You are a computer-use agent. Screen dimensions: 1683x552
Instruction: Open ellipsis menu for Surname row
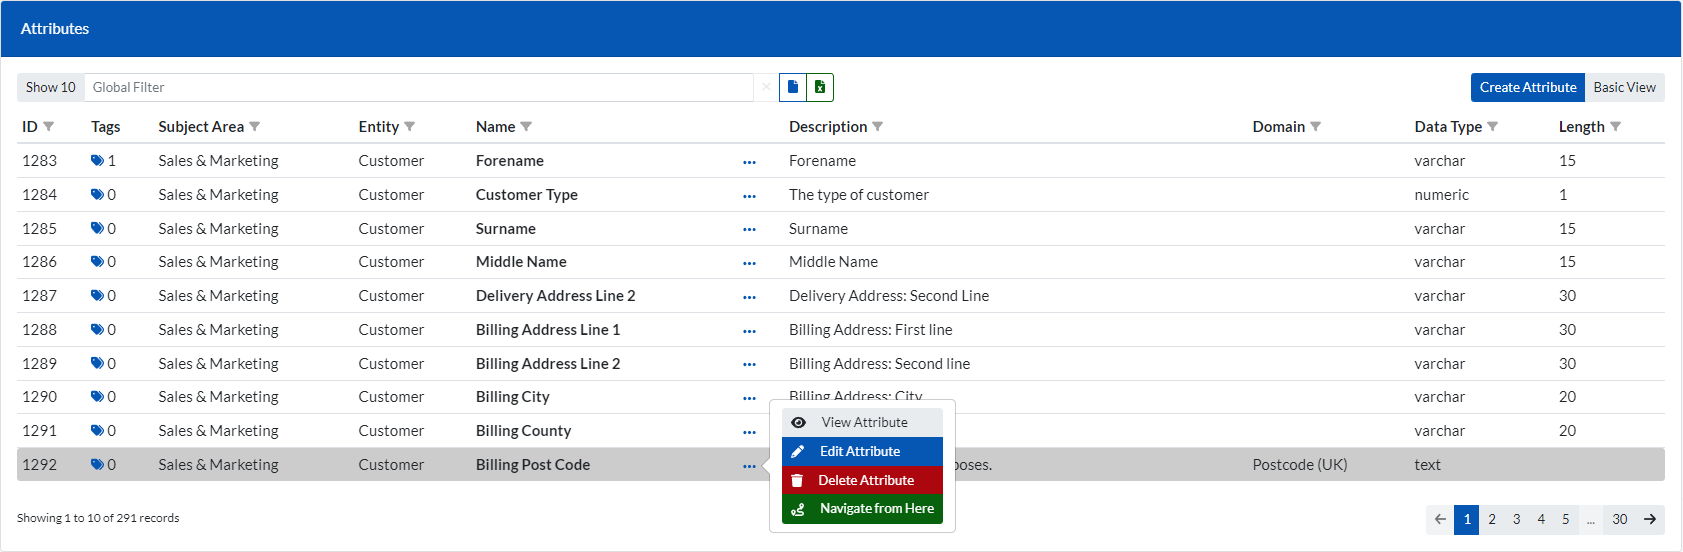pyautogui.click(x=749, y=230)
